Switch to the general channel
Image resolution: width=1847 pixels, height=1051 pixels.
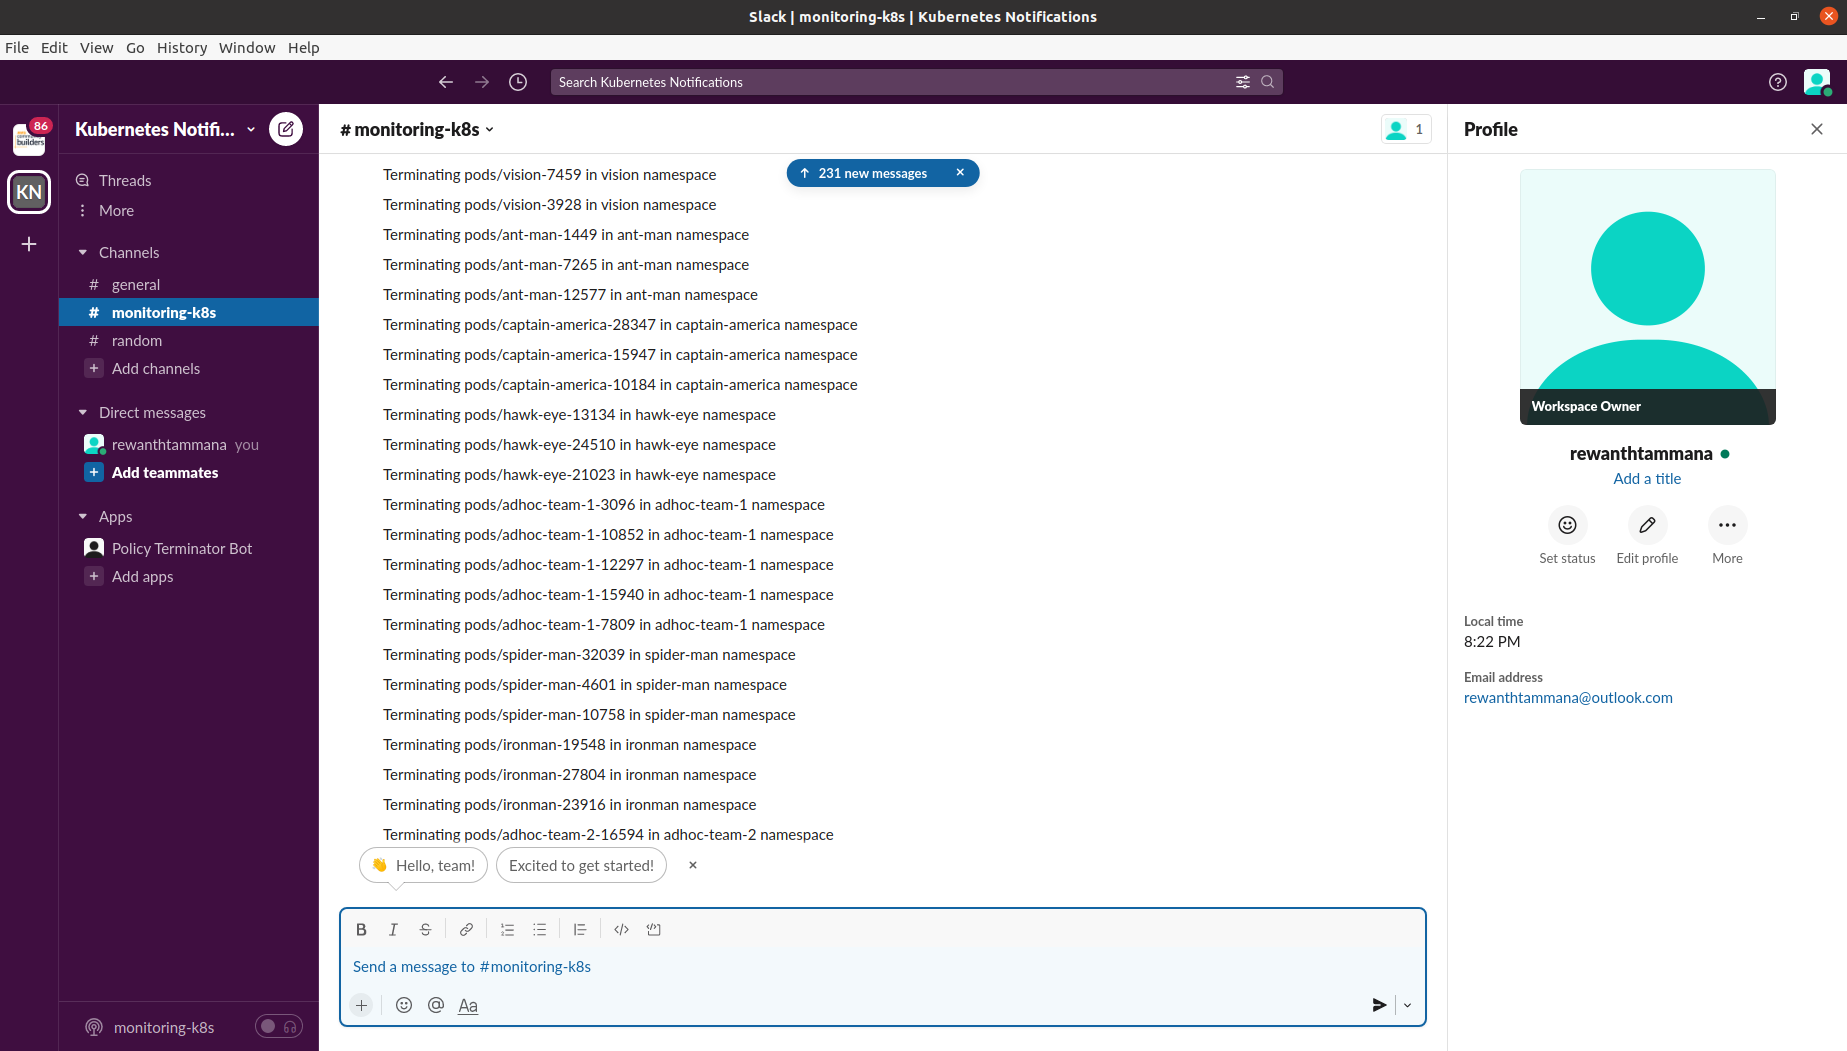(189, 284)
